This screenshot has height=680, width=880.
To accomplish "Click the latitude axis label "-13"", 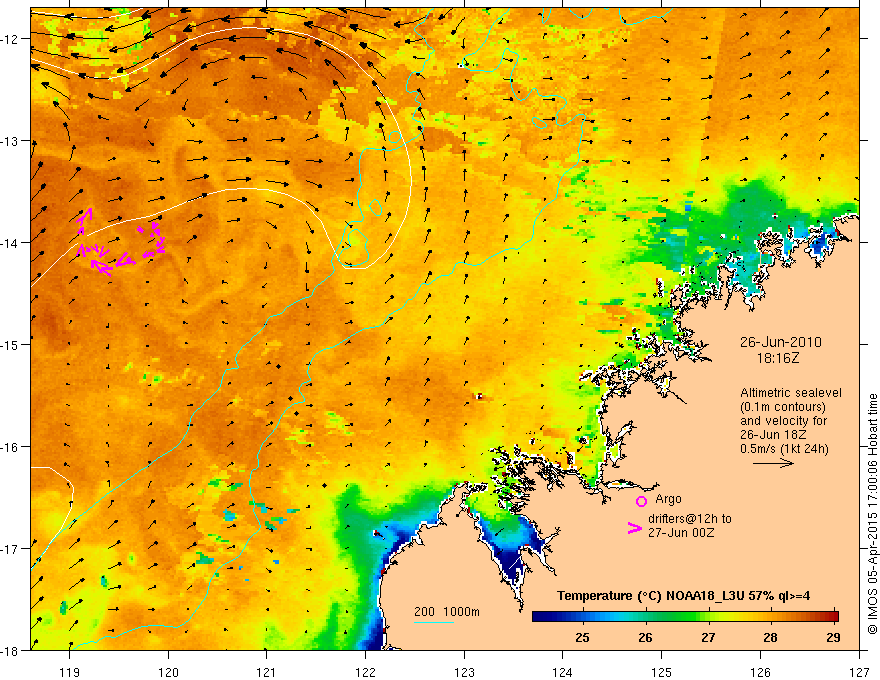I will [11, 141].
